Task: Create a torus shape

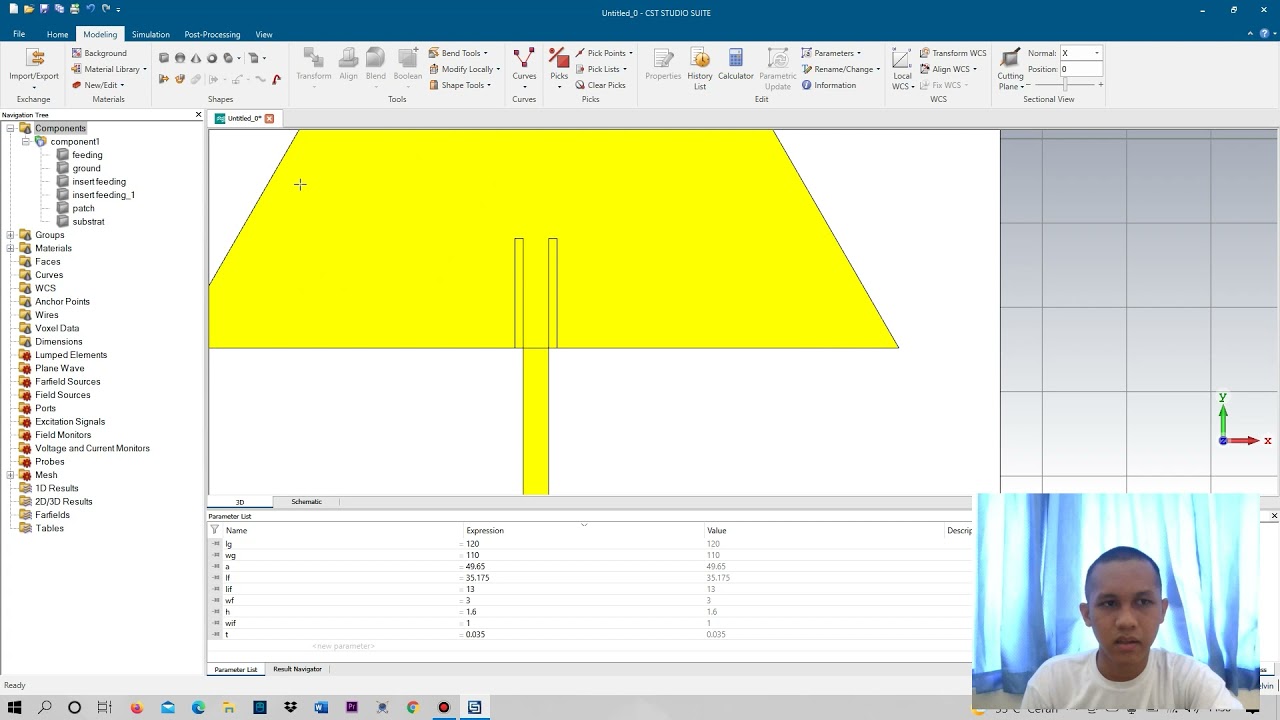Action: click(x=212, y=58)
